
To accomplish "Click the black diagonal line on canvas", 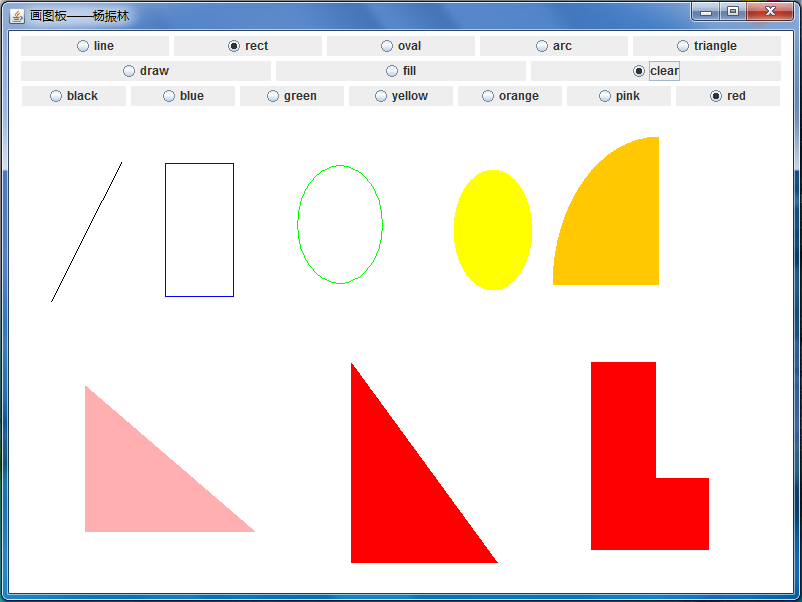I will (86, 232).
